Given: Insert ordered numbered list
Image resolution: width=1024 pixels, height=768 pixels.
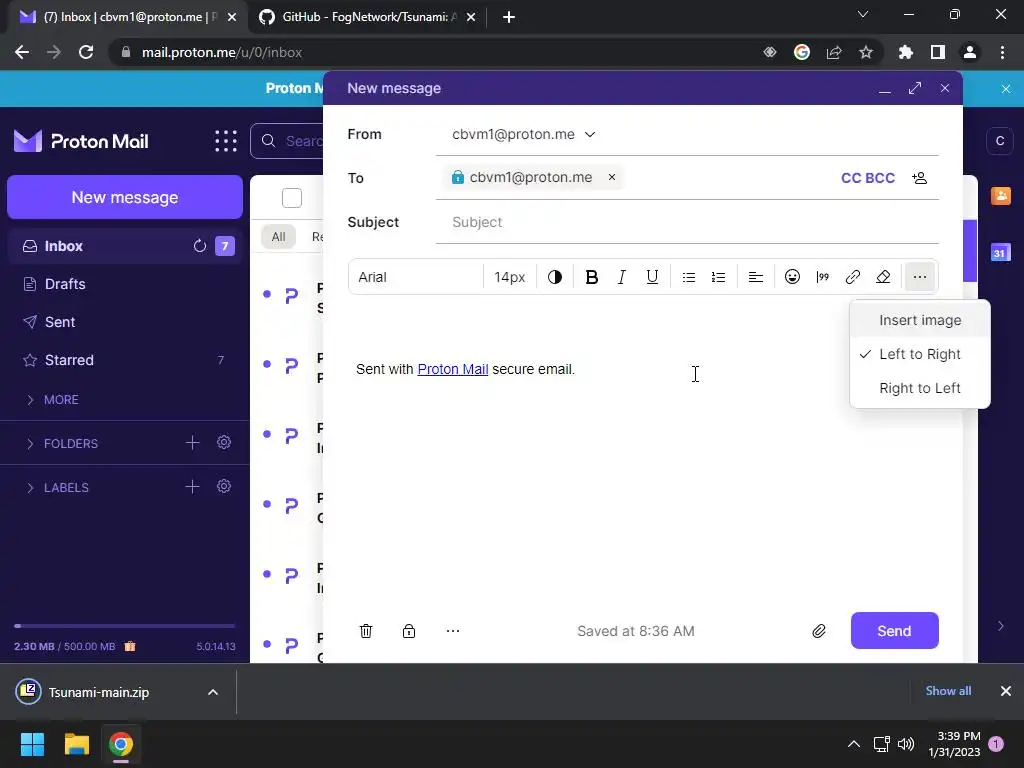Looking at the screenshot, I should [718, 277].
